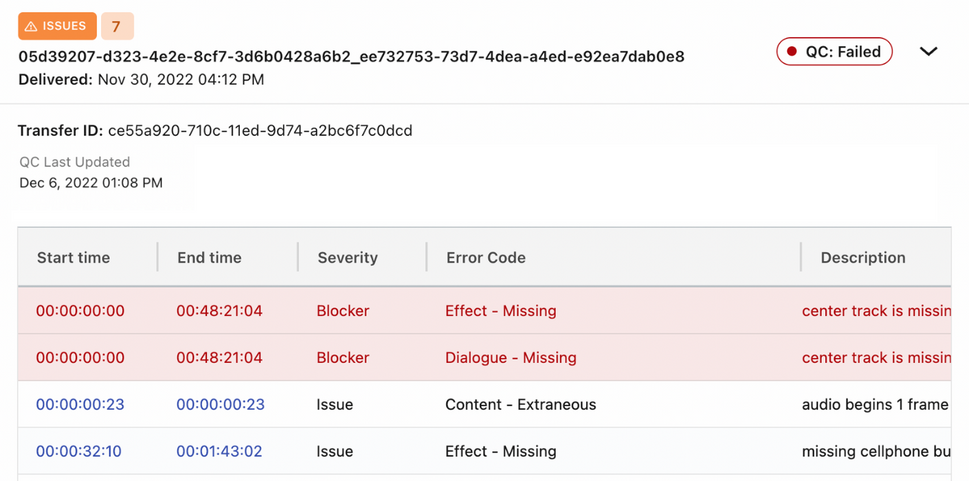Viewport: 969px width, 481px height.
Task: Select the Dialogue - Missing blocker row
Action: tap(484, 358)
